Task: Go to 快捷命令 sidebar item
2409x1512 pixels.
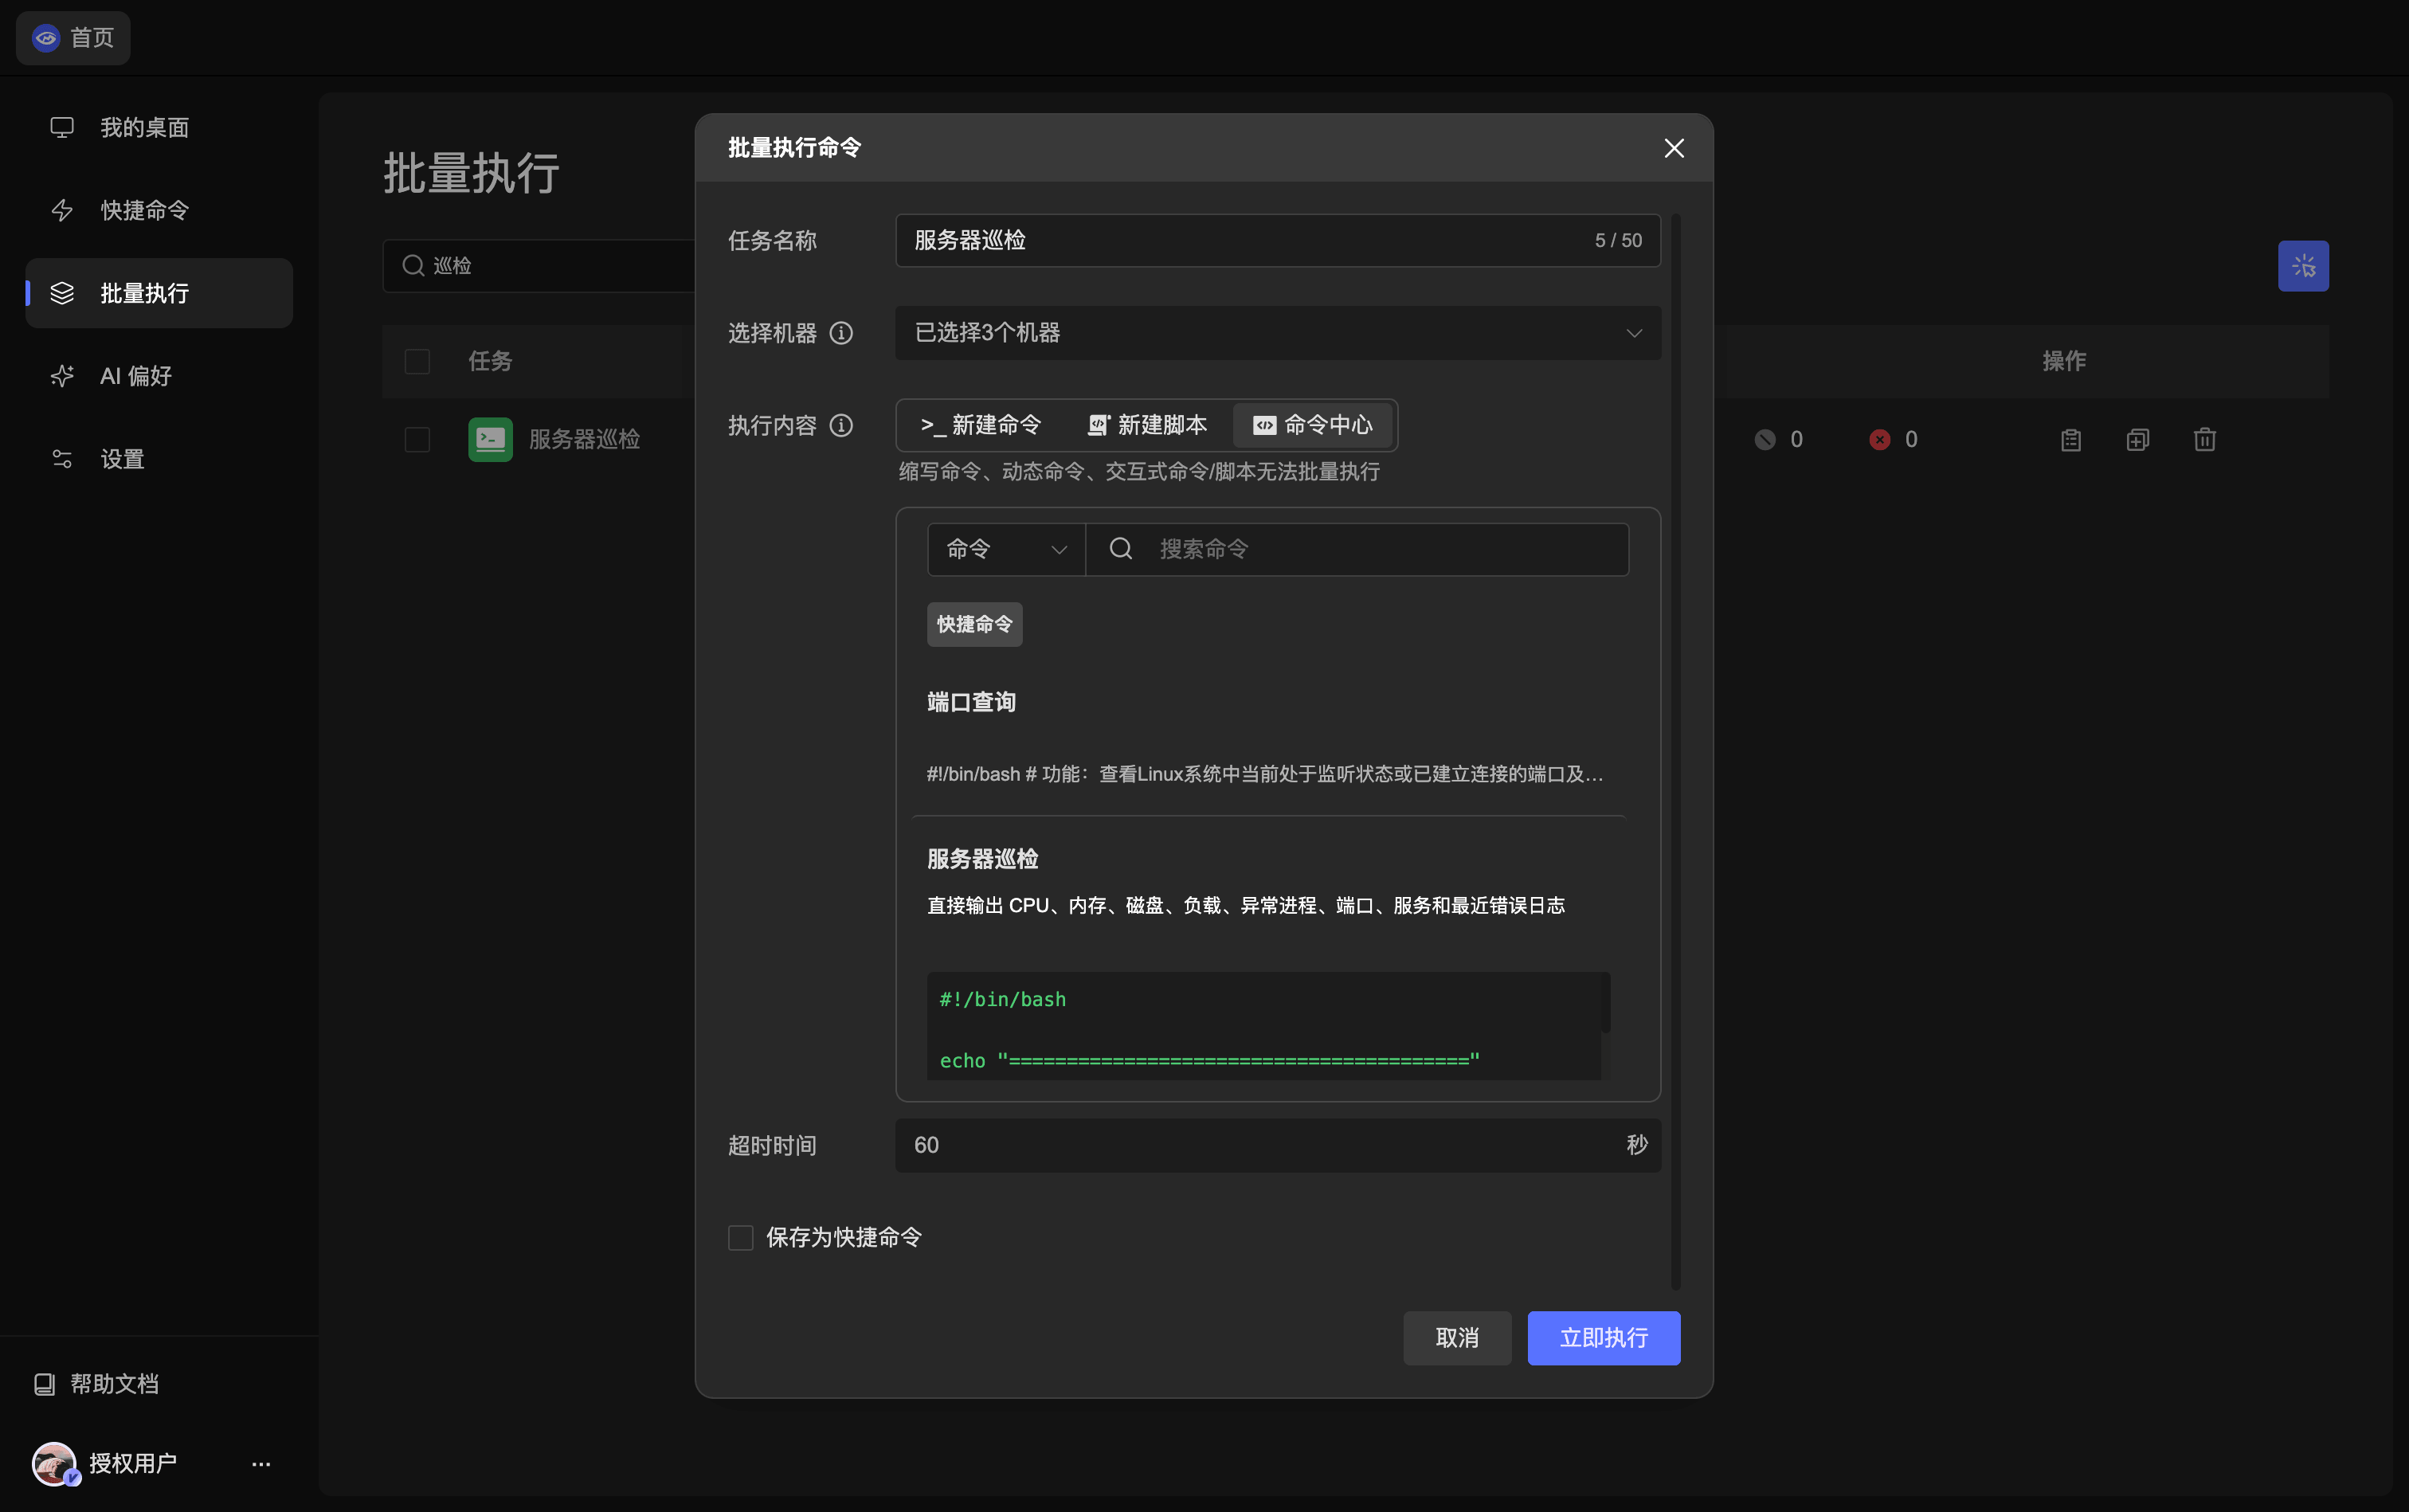Action: coord(159,210)
